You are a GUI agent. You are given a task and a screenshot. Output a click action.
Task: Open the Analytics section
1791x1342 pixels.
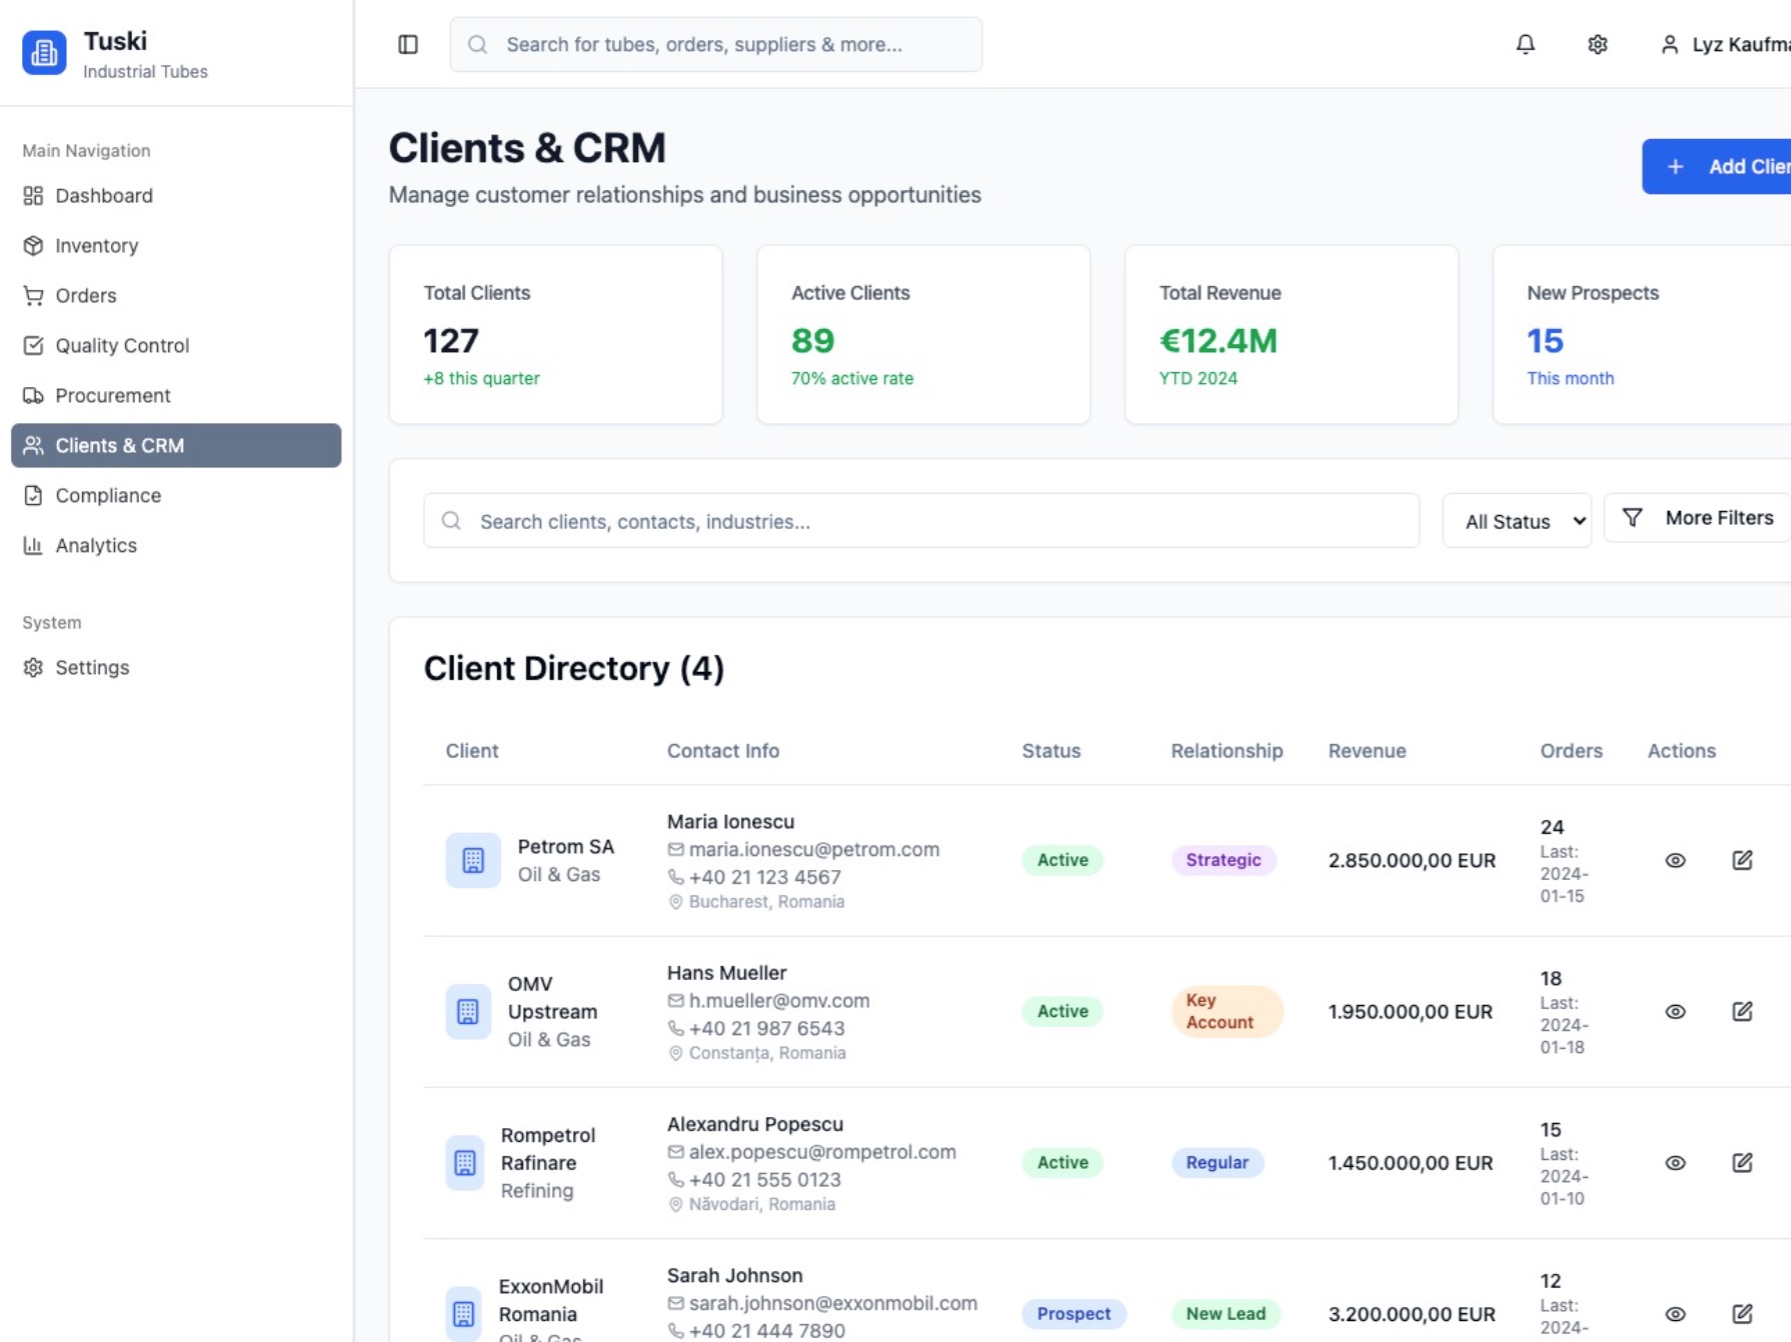coord(176,546)
